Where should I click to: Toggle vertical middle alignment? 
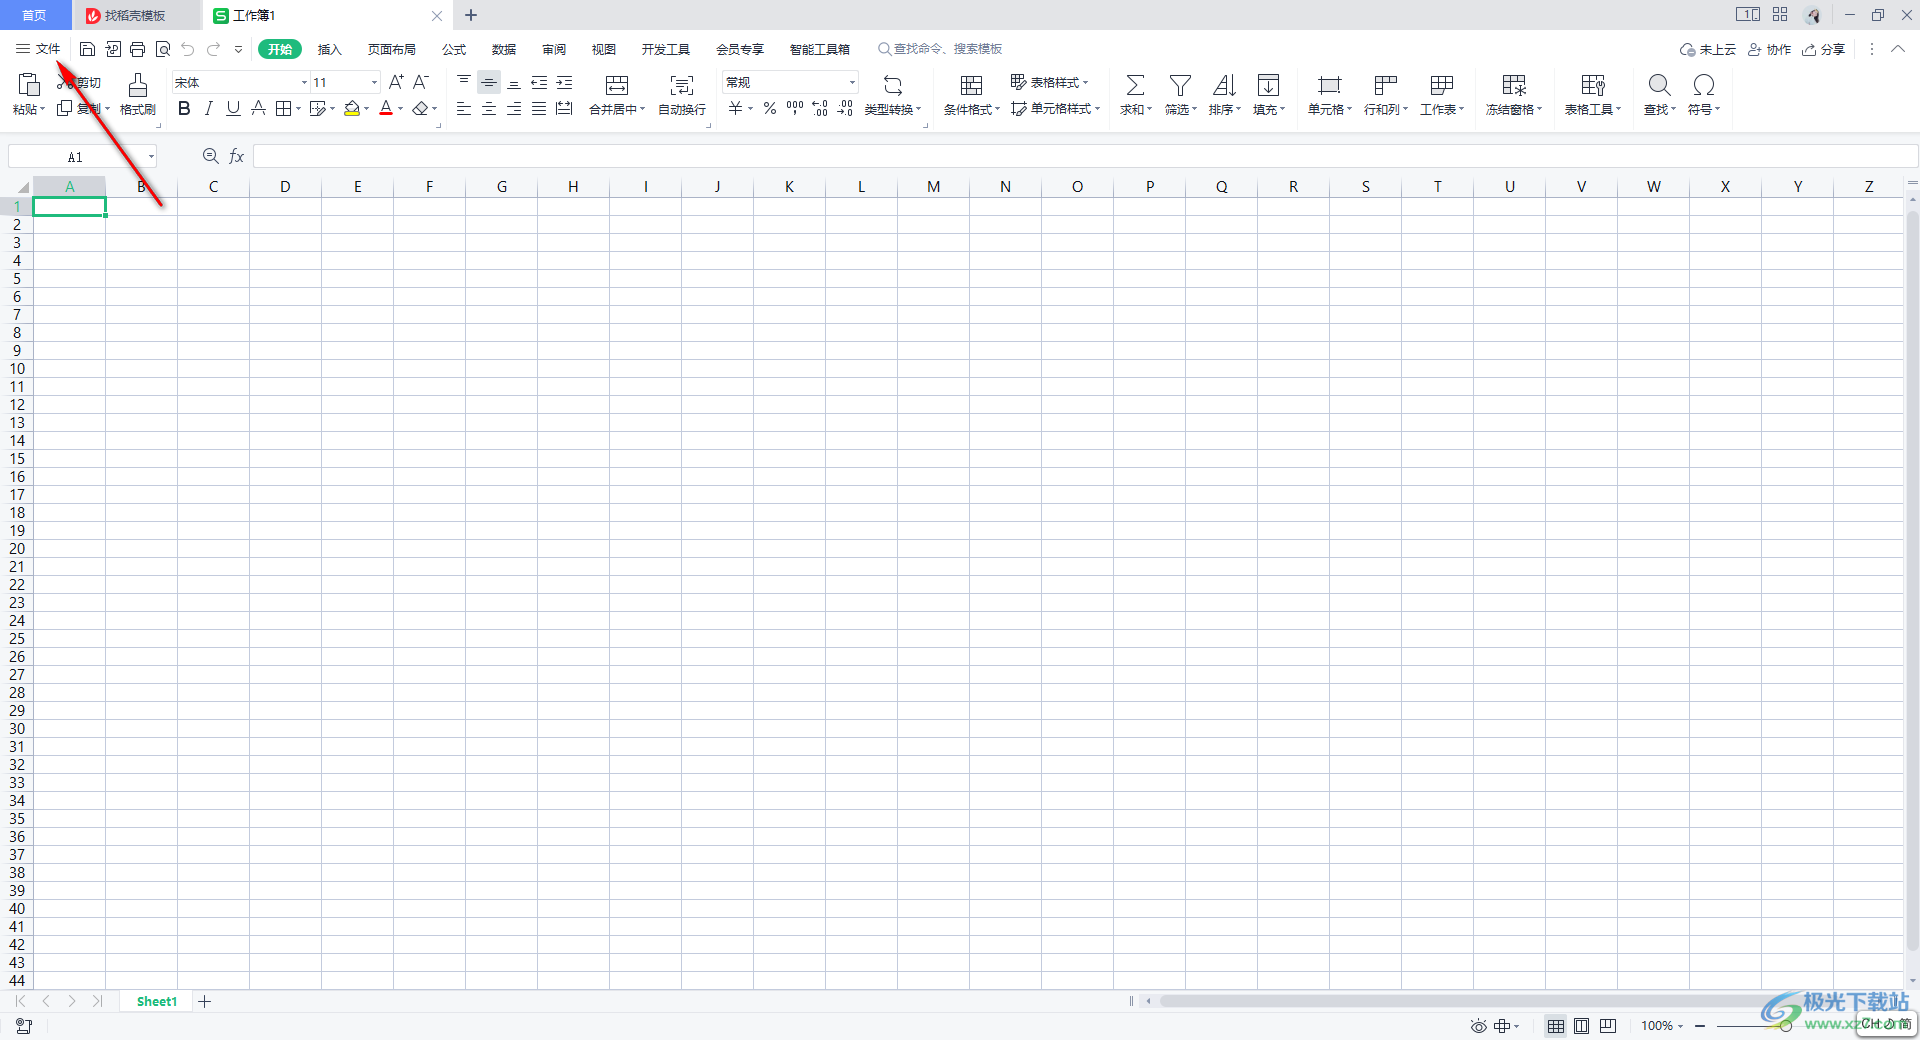click(x=489, y=82)
